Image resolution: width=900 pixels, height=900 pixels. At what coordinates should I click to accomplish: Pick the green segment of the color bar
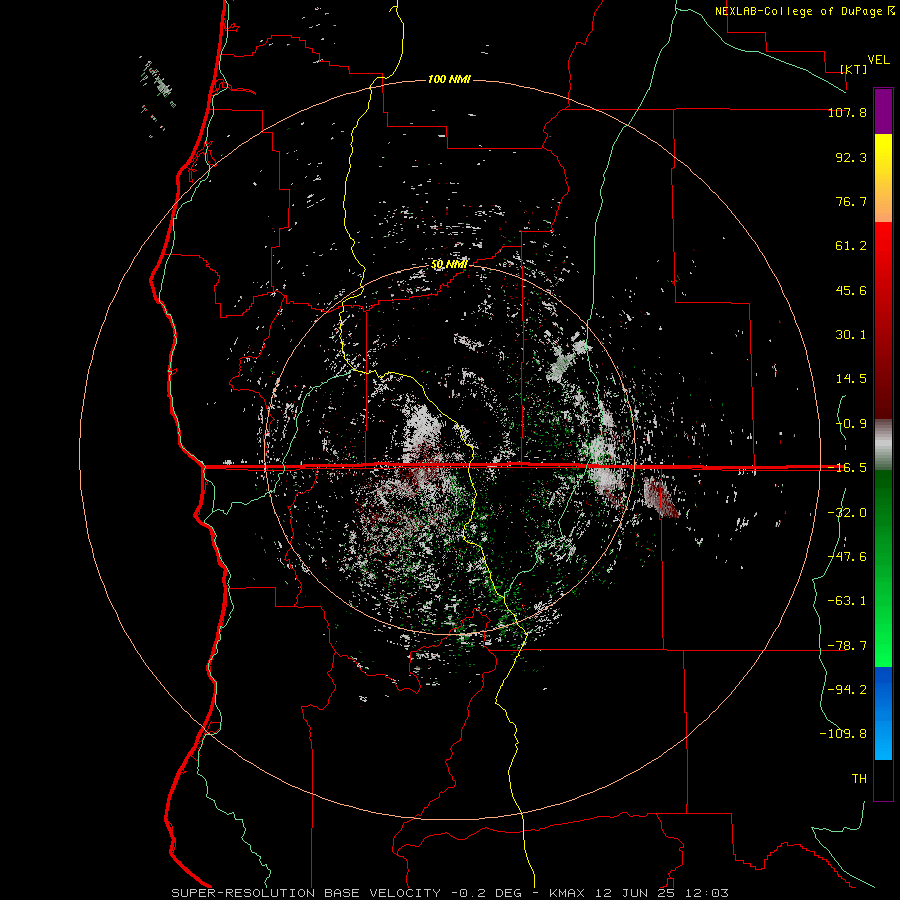[883, 568]
